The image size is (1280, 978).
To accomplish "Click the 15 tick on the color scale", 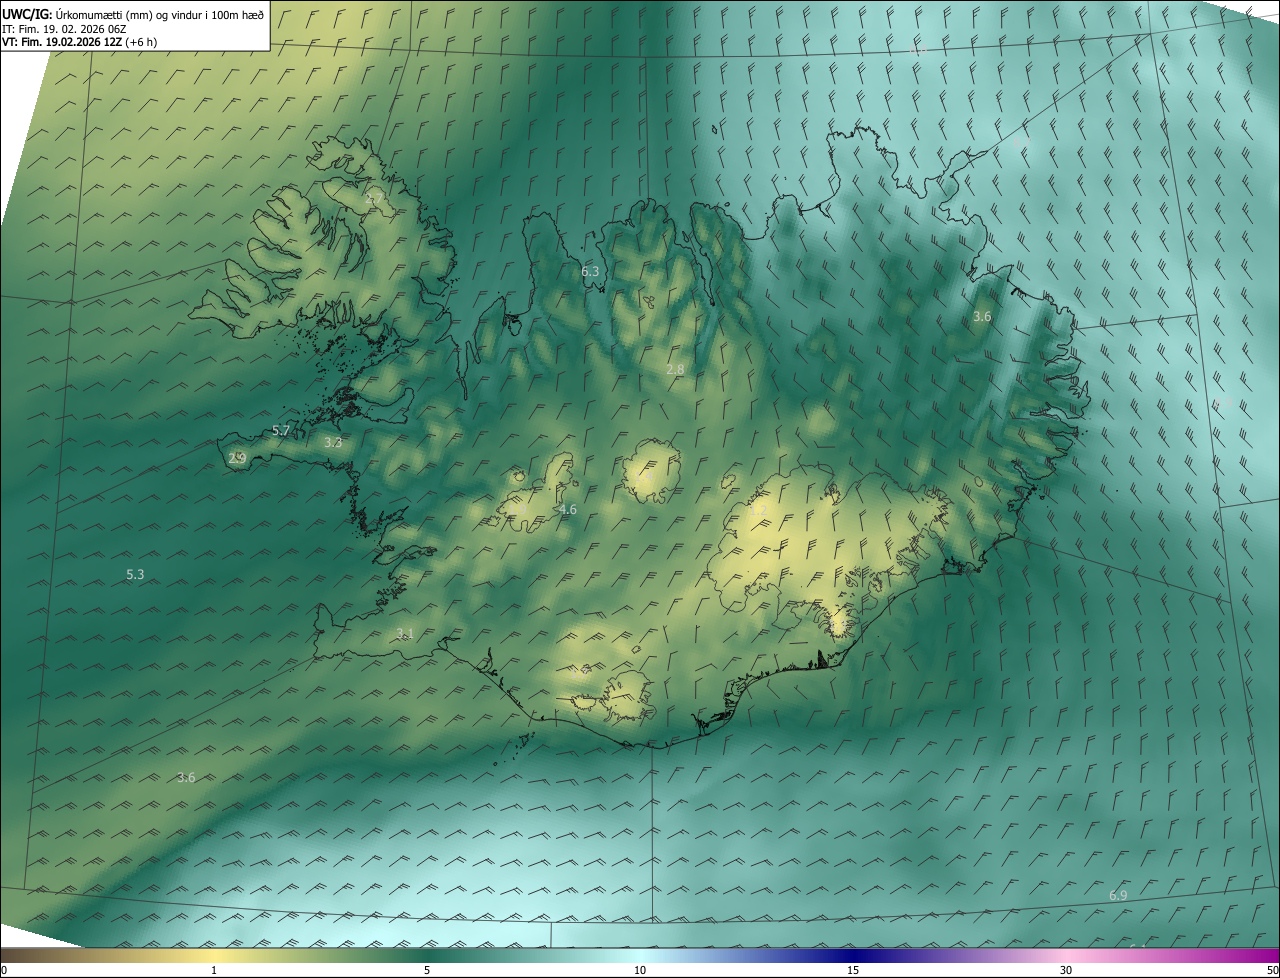I will tap(853, 970).
